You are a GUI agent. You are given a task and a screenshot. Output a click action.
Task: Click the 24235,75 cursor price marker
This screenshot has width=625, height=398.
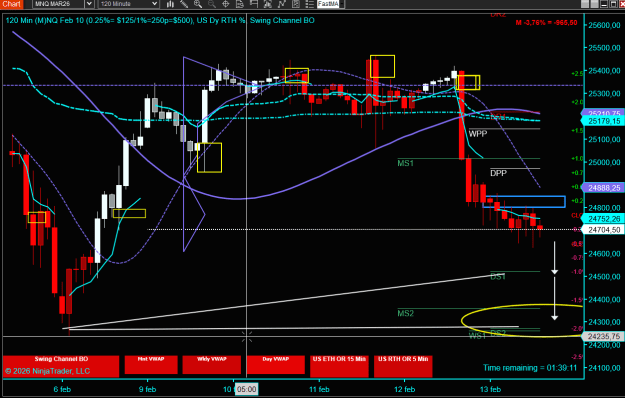point(603,336)
